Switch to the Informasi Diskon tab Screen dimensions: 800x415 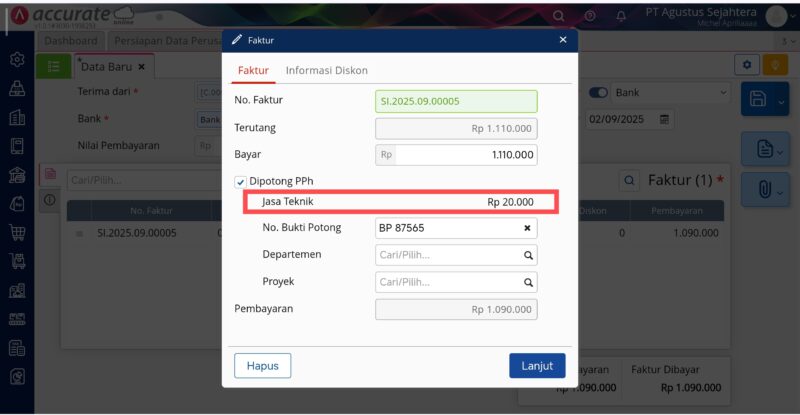326,71
